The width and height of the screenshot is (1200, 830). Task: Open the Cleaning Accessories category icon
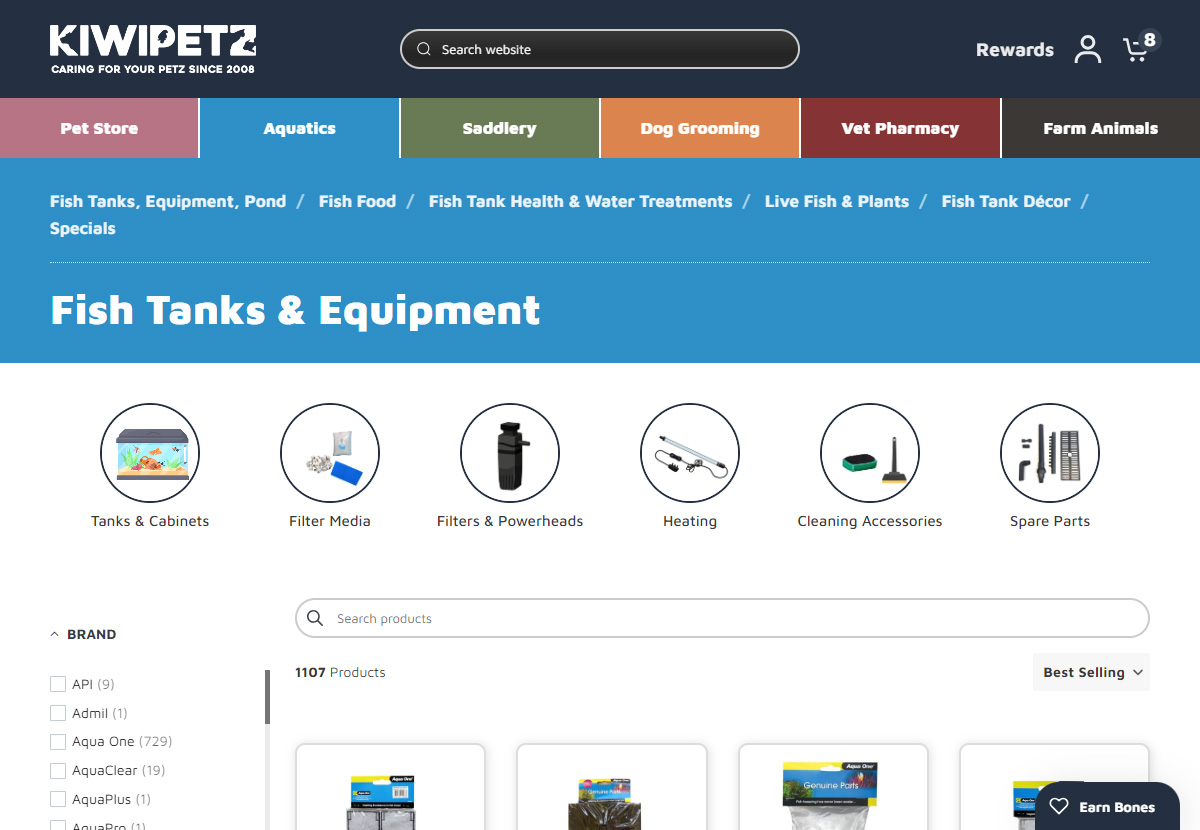870,453
